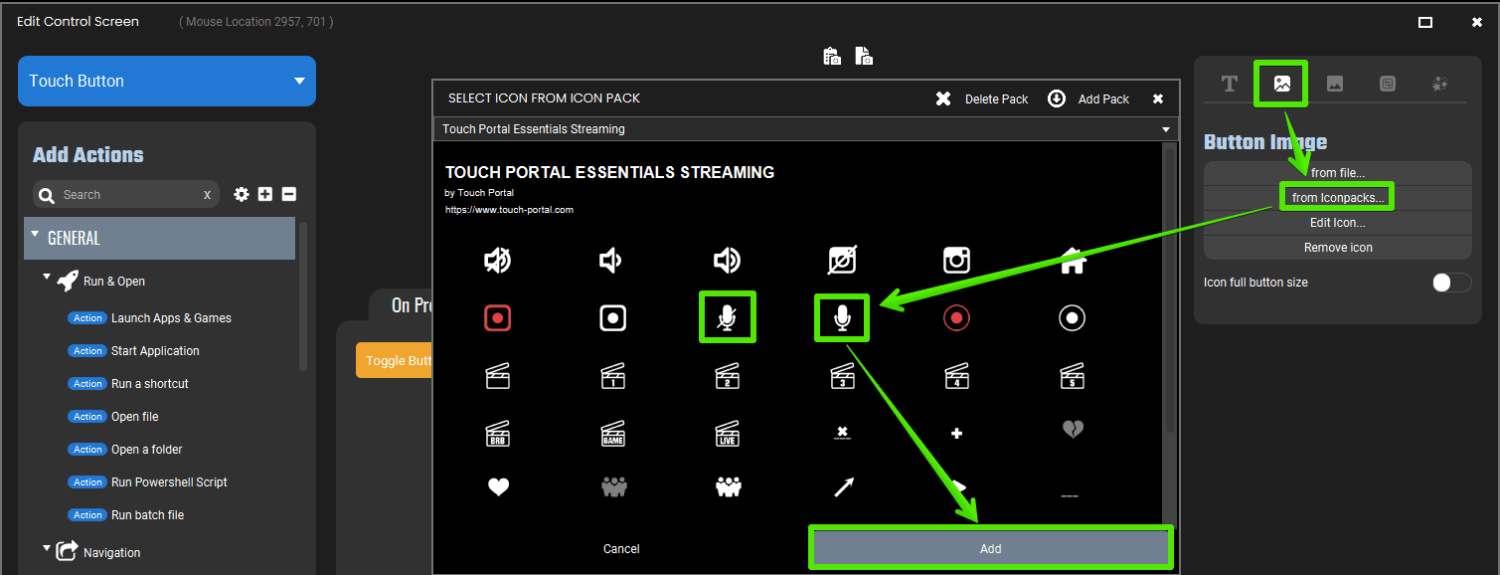Open the Touch Button type dropdown
The height and width of the screenshot is (575, 1500).
(x=167, y=81)
